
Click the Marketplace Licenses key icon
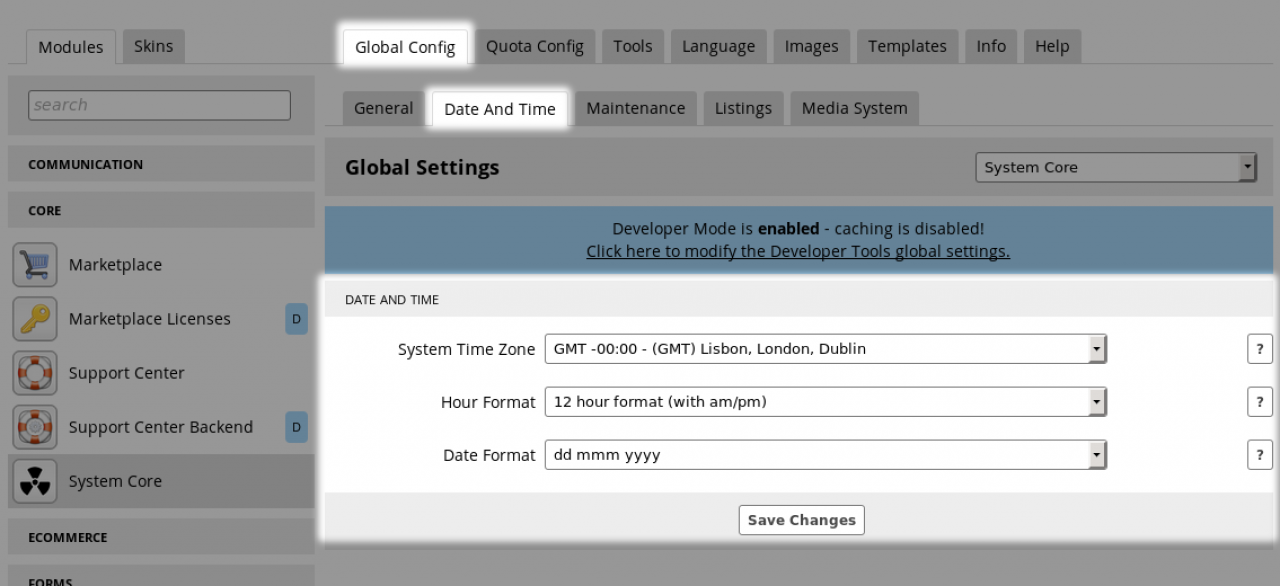click(35, 319)
